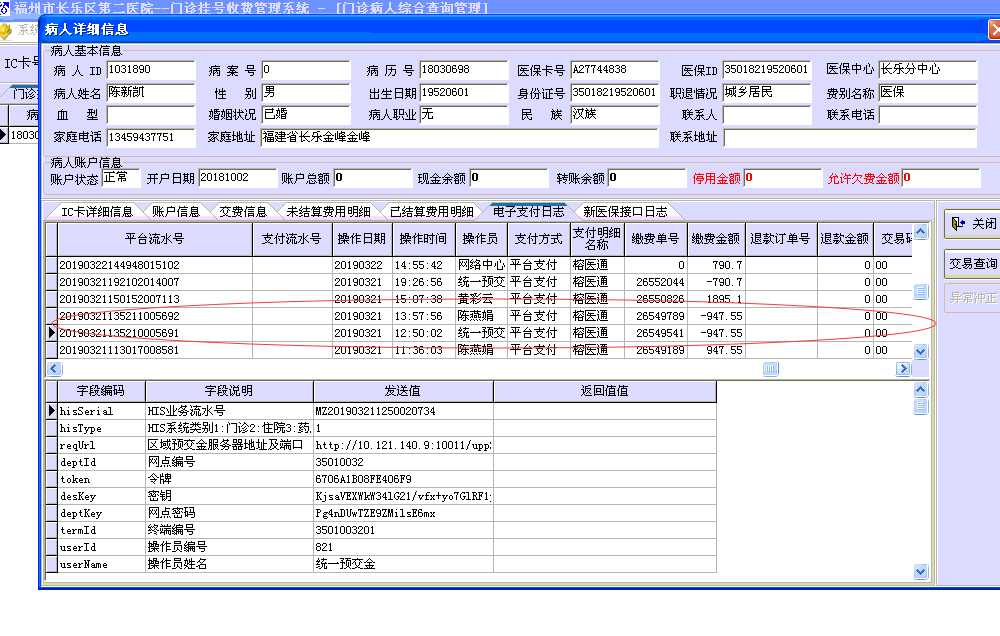This screenshot has height=636, width=1000.
Task: Click the 联系地址 input field
Action: pyautogui.click(x=850, y=137)
